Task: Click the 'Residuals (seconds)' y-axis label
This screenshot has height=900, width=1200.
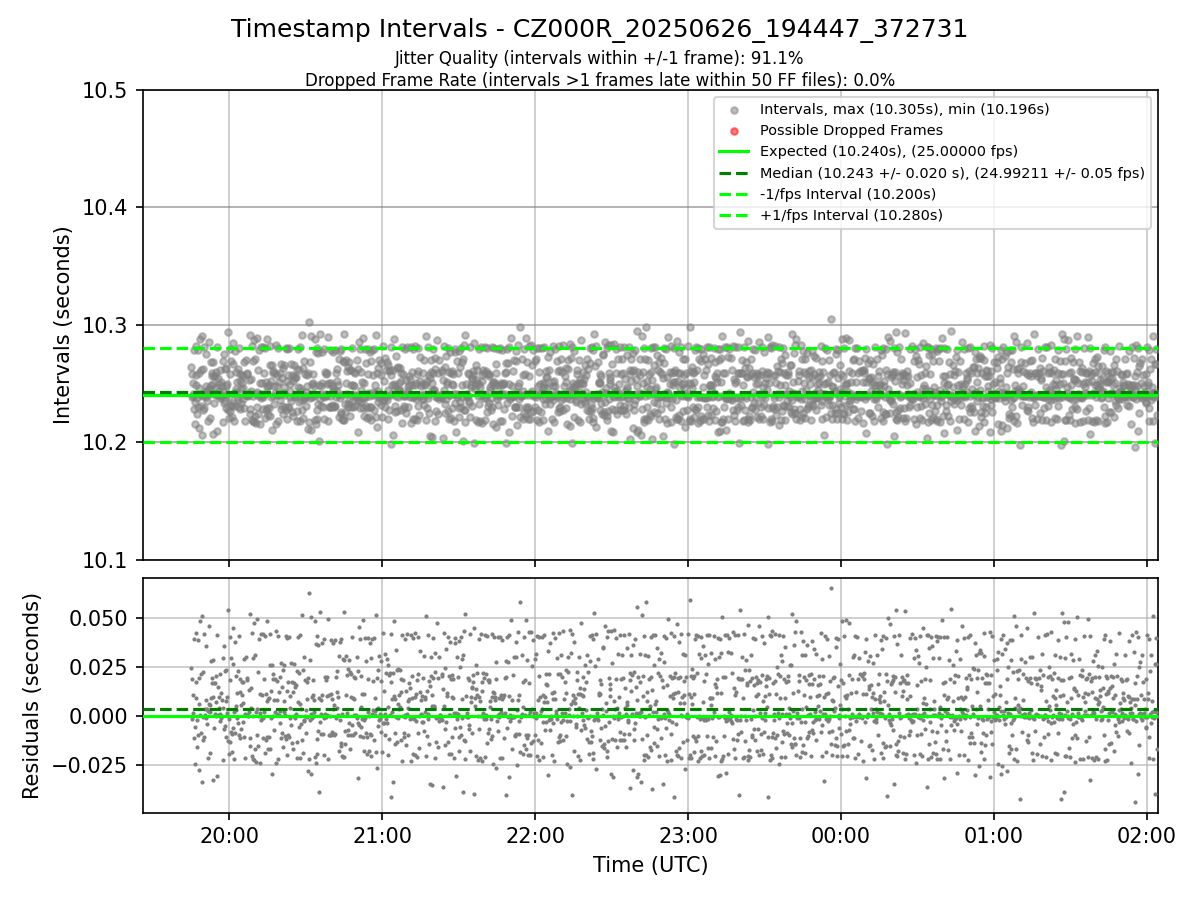Action: pyautogui.click(x=32, y=696)
